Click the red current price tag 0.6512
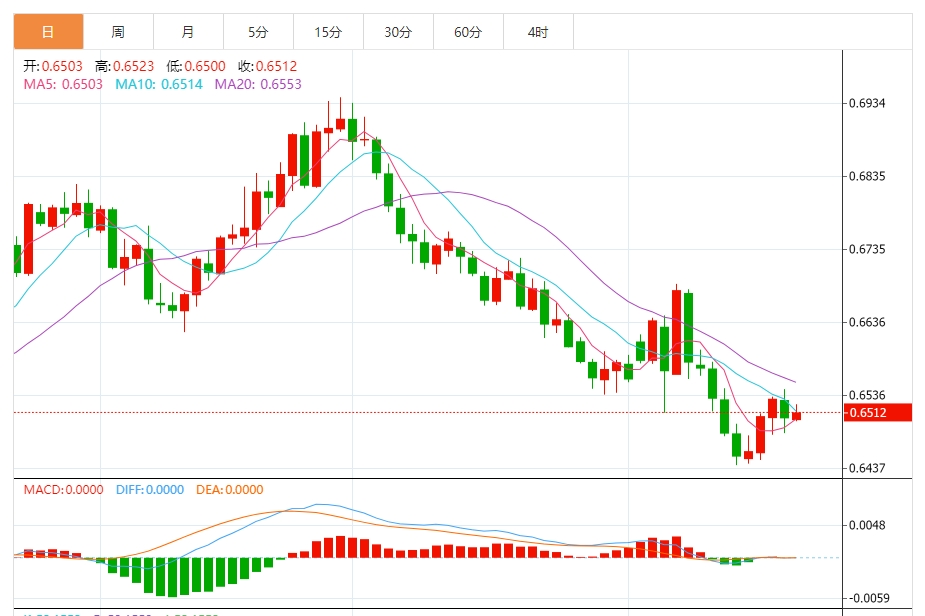 point(878,412)
